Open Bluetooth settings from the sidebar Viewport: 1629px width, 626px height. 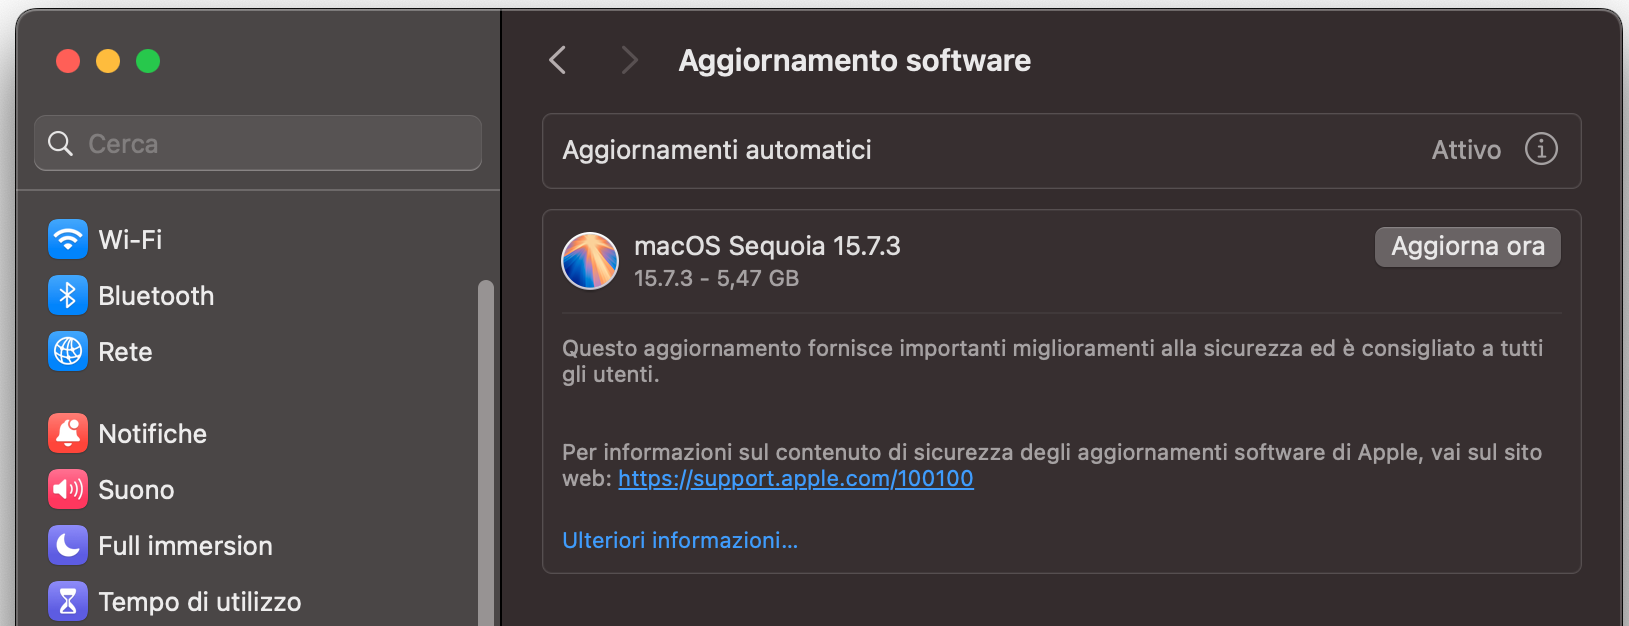coord(67,295)
